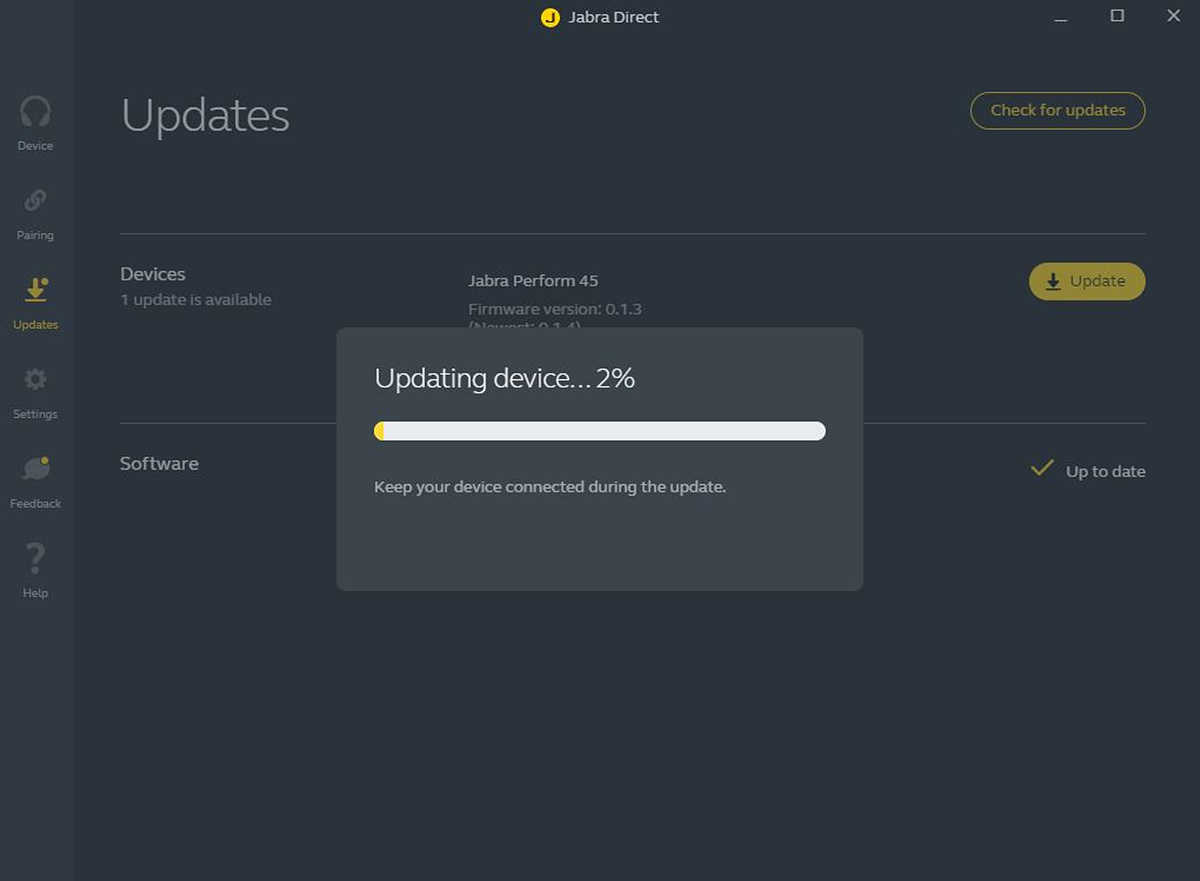Click '1 update is available' text
Screen dimensions: 1200x881
click(196, 300)
